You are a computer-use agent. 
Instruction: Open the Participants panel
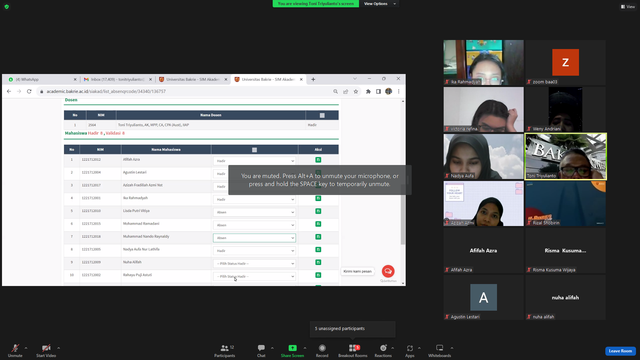(224, 350)
